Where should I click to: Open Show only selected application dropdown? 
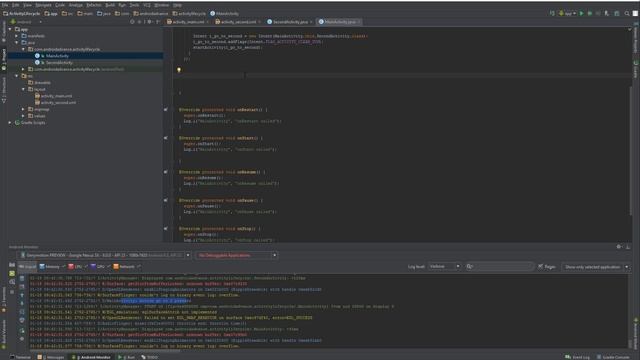[x=596, y=267]
